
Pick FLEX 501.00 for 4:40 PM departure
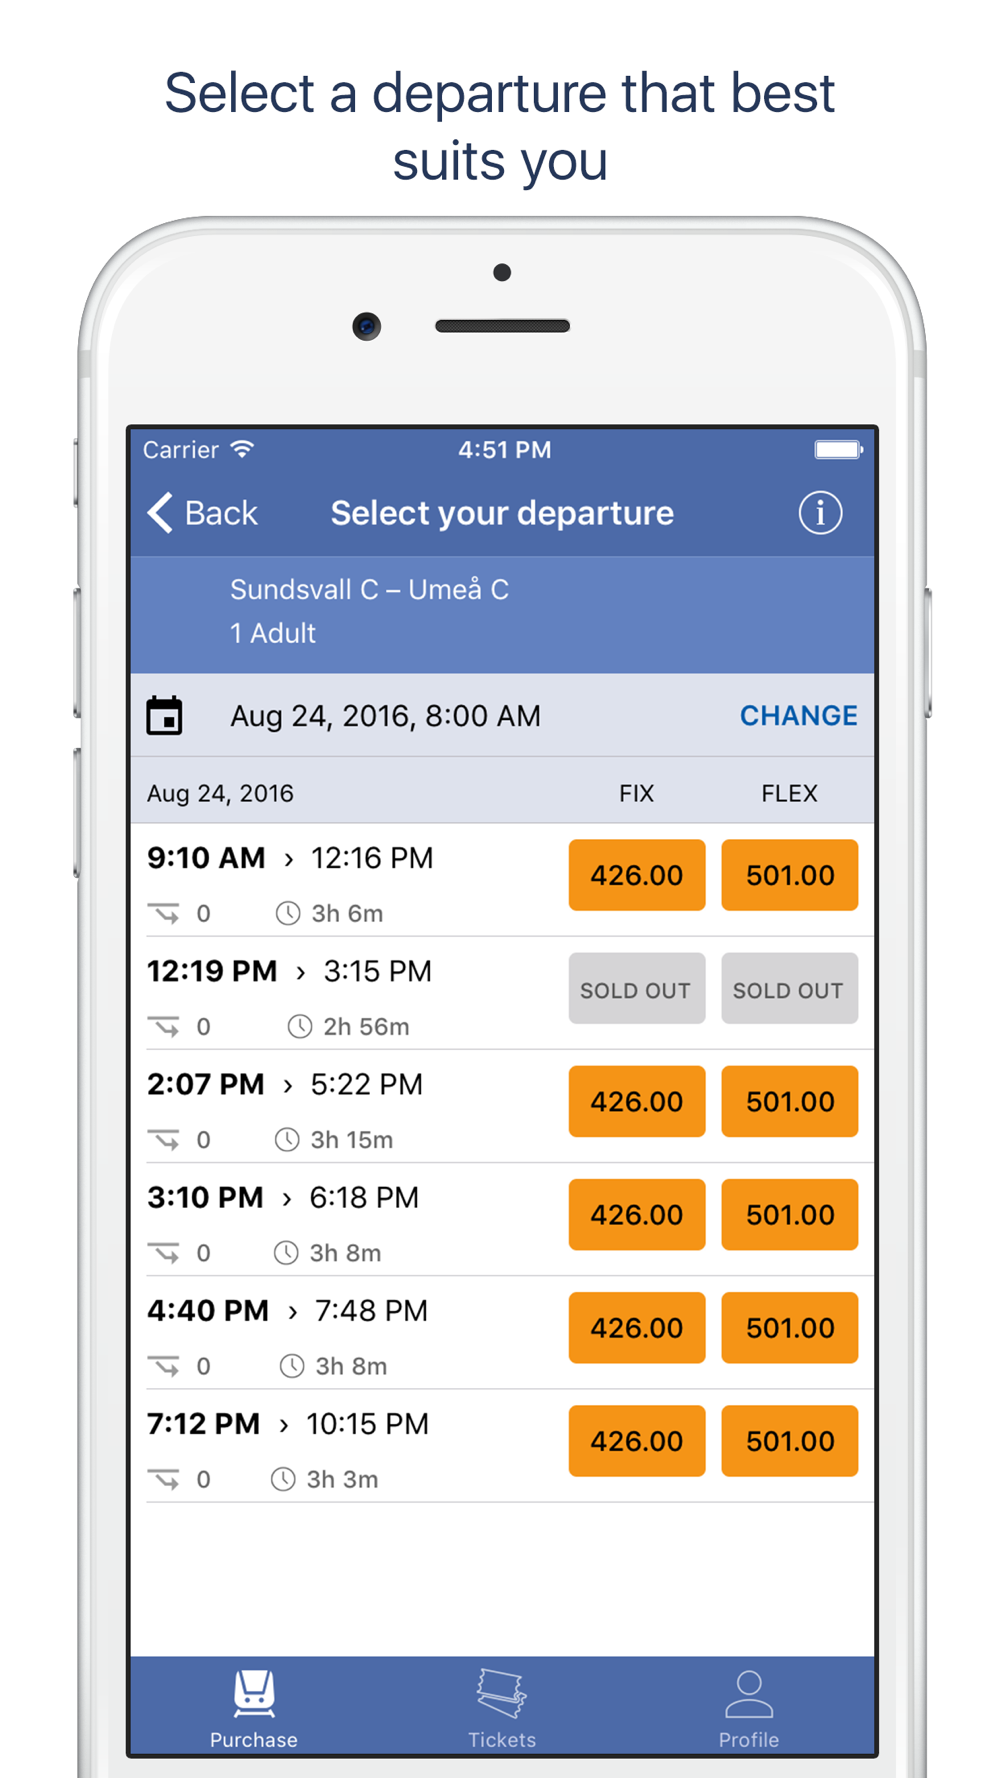click(790, 1328)
